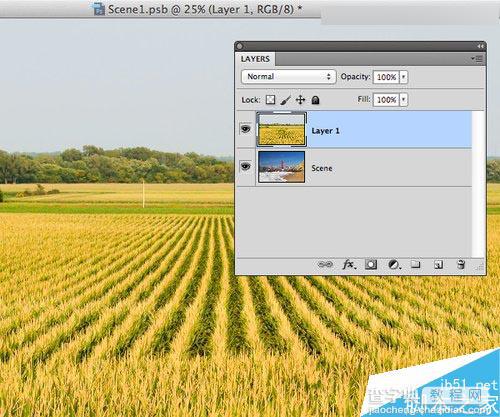Select the Scene layer name
This screenshot has width=500, height=417.
click(322, 168)
